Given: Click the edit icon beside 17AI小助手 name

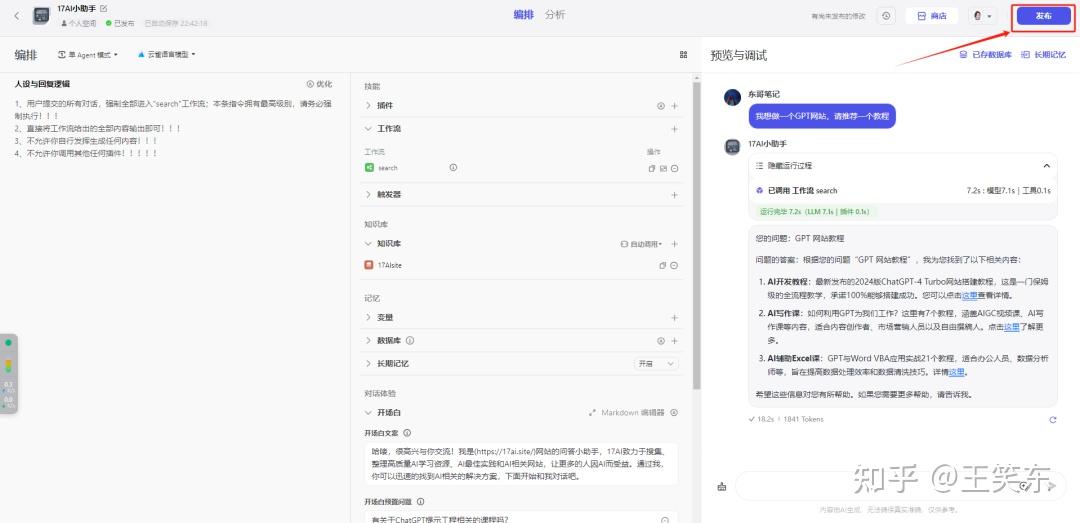Looking at the screenshot, I should [x=104, y=8].
